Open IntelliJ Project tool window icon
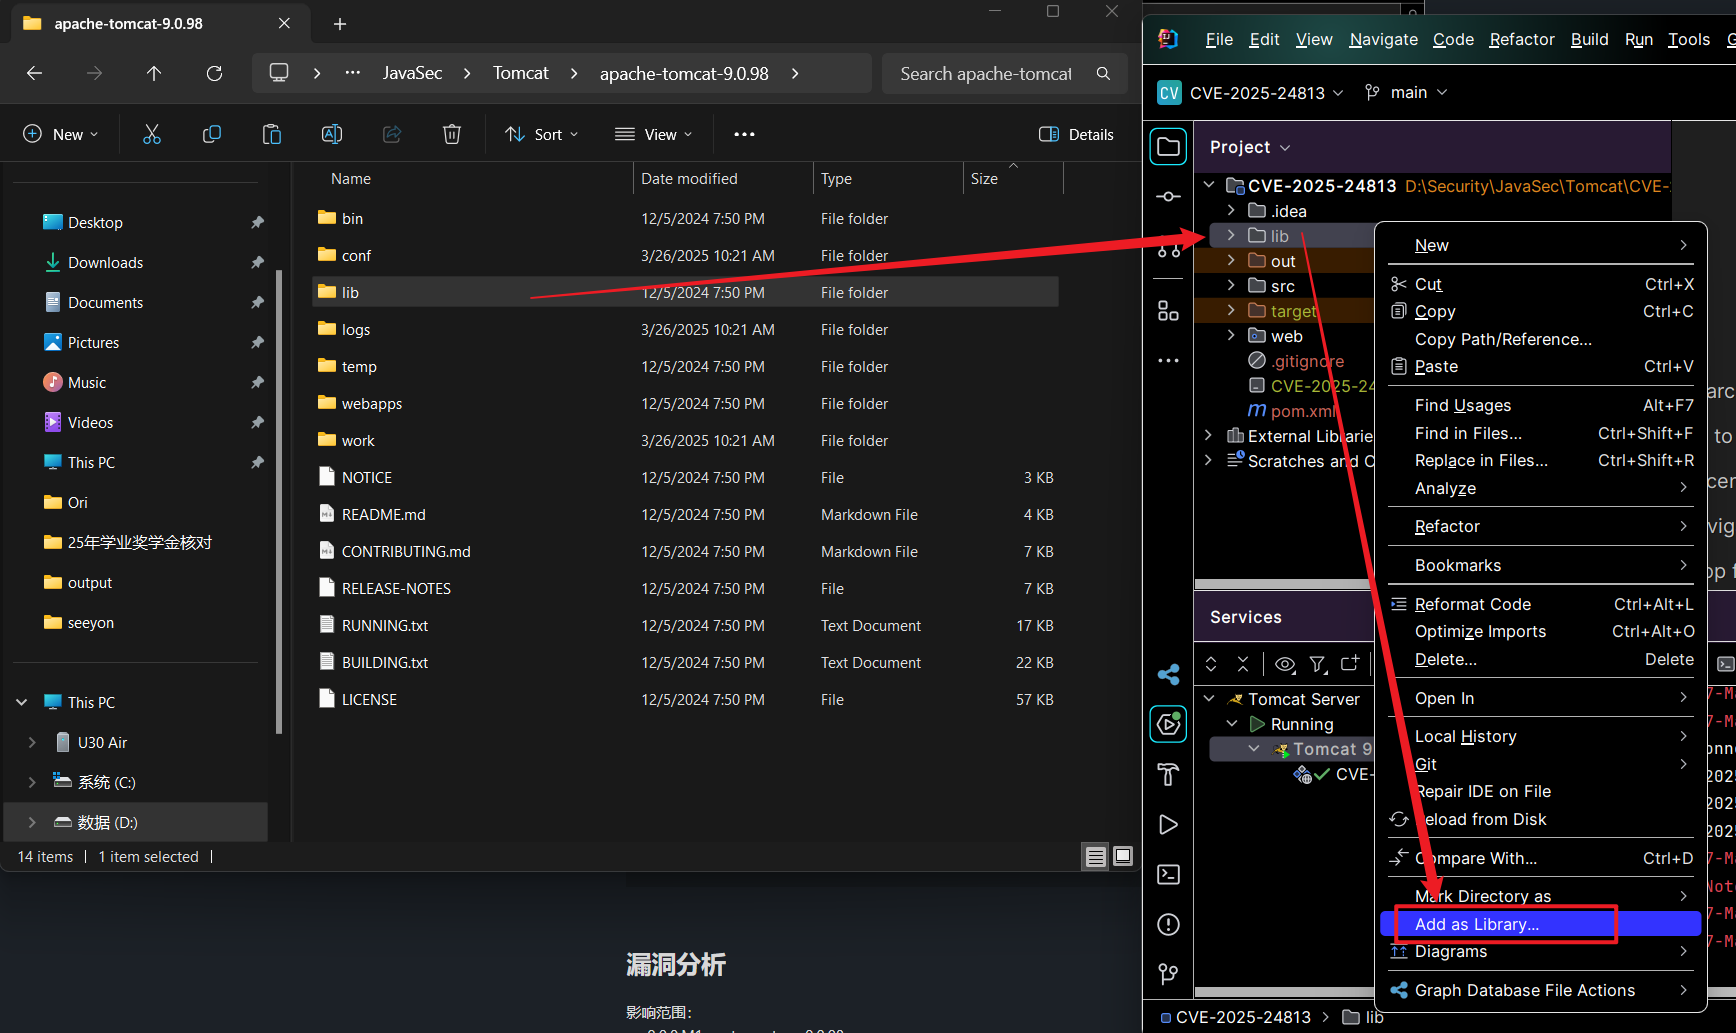The image size is (1736, 1033). [x=1168, y=147]
